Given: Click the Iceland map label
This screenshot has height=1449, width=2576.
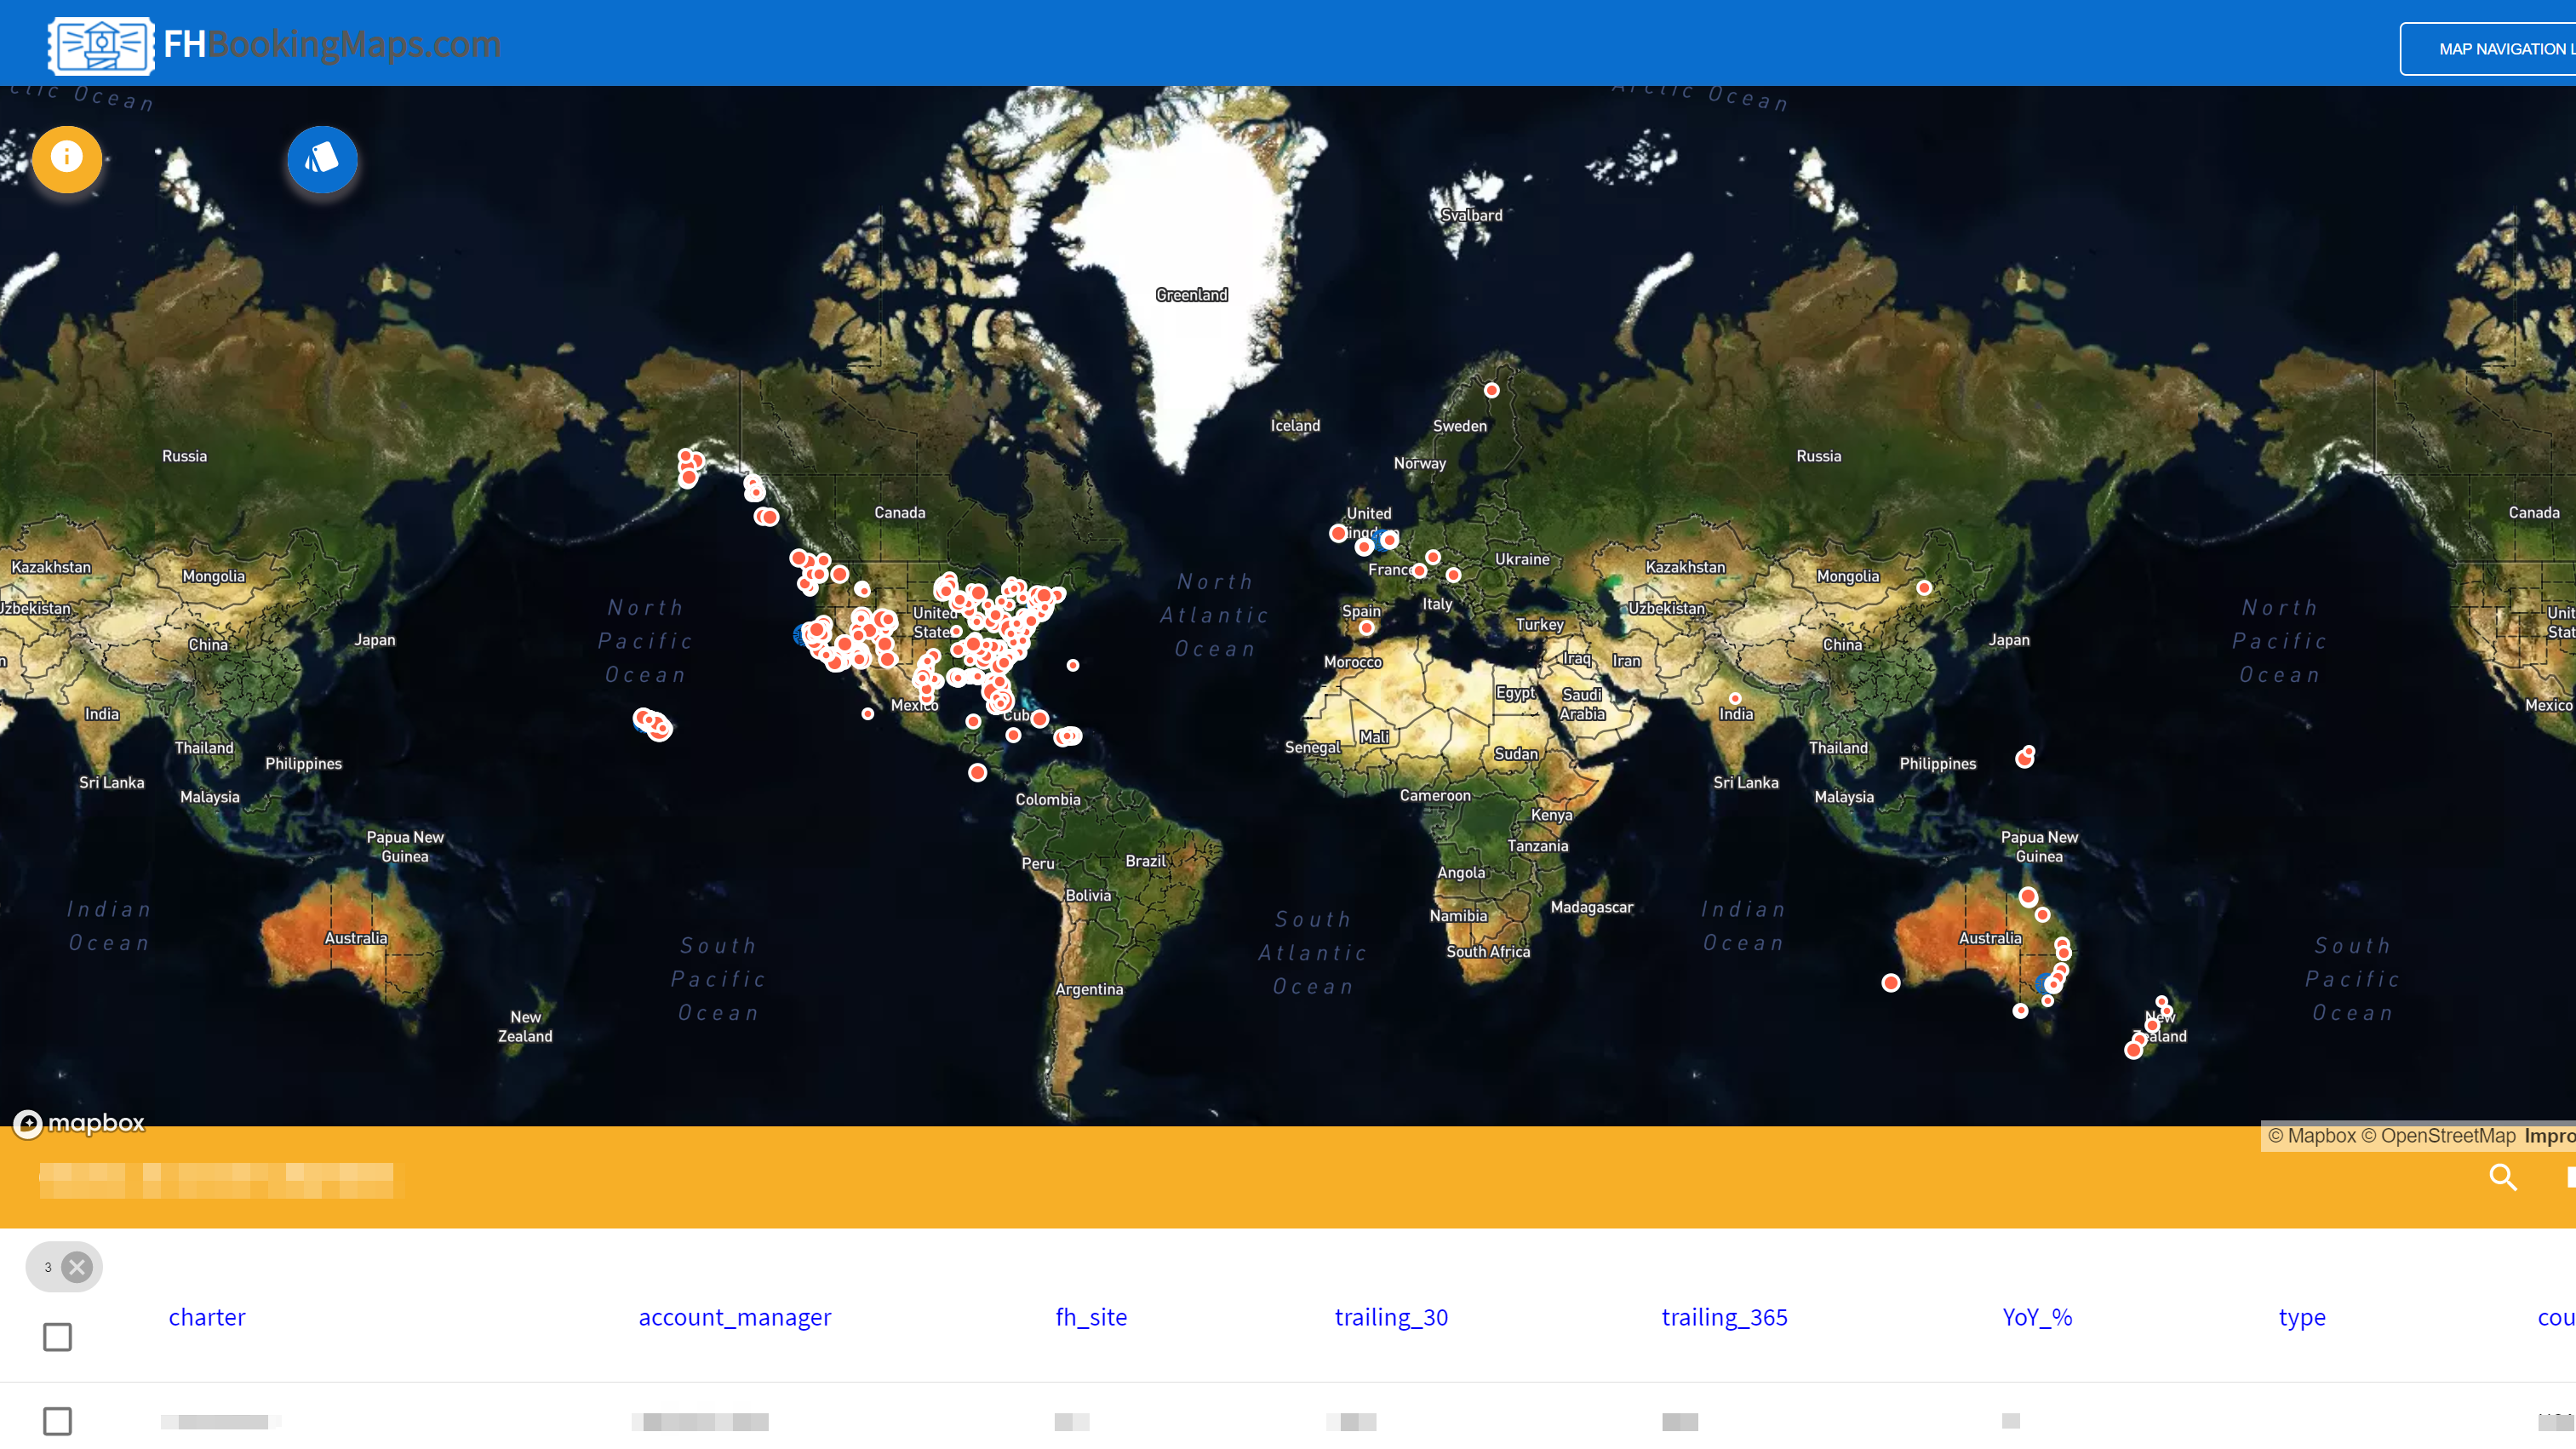Looking at the screenshot, I should click(1295, 426).
